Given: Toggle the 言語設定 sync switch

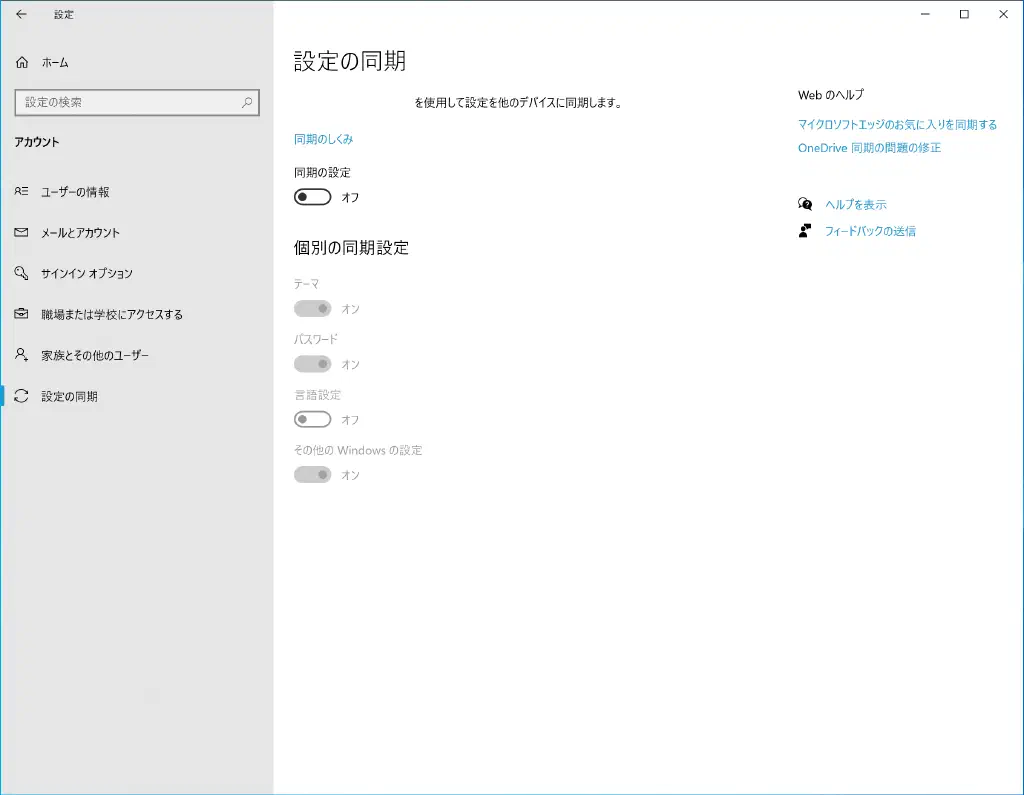Looking at the screenshot, I should coord(312,420).
